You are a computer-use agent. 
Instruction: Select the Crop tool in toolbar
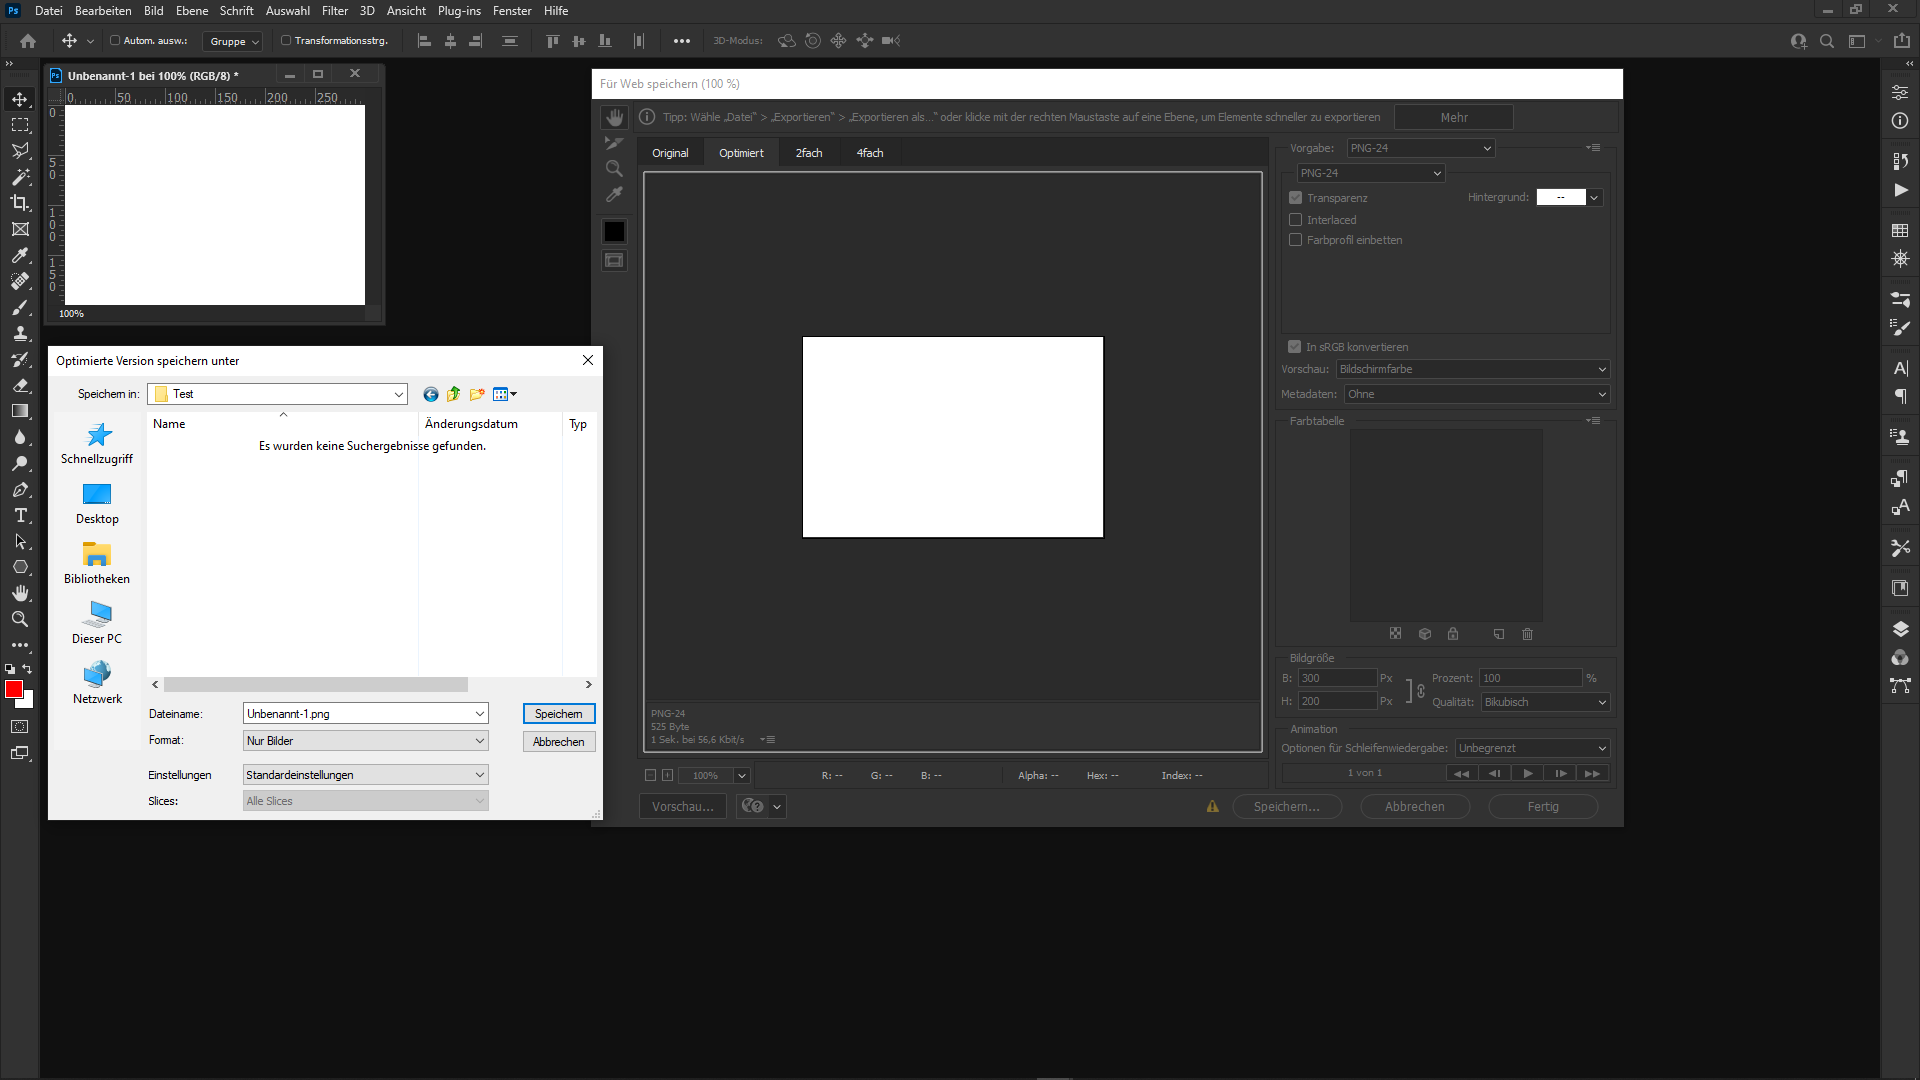click(x=20, y=203)
